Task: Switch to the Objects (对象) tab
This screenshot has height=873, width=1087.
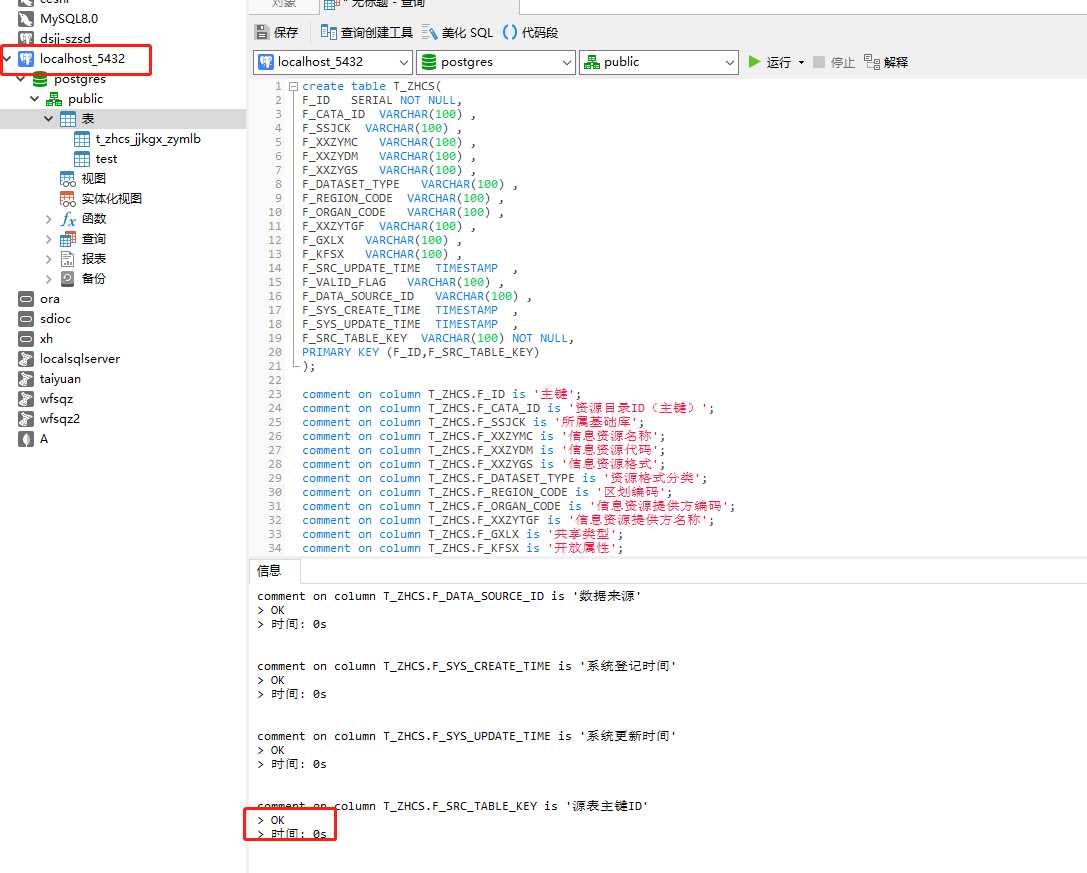Action: click(284, 5)
